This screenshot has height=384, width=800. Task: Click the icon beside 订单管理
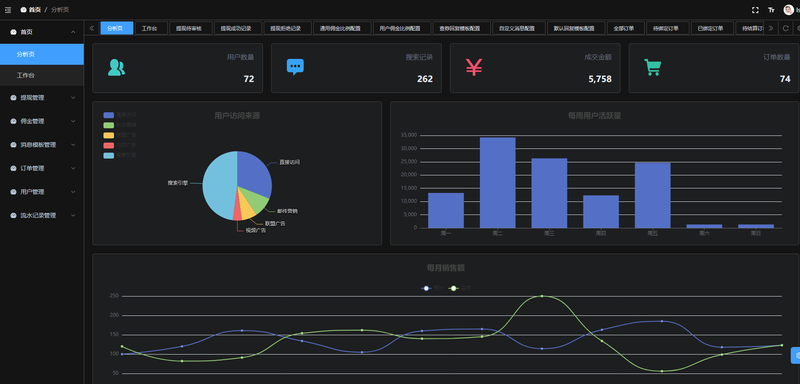(x=13, y=168)
